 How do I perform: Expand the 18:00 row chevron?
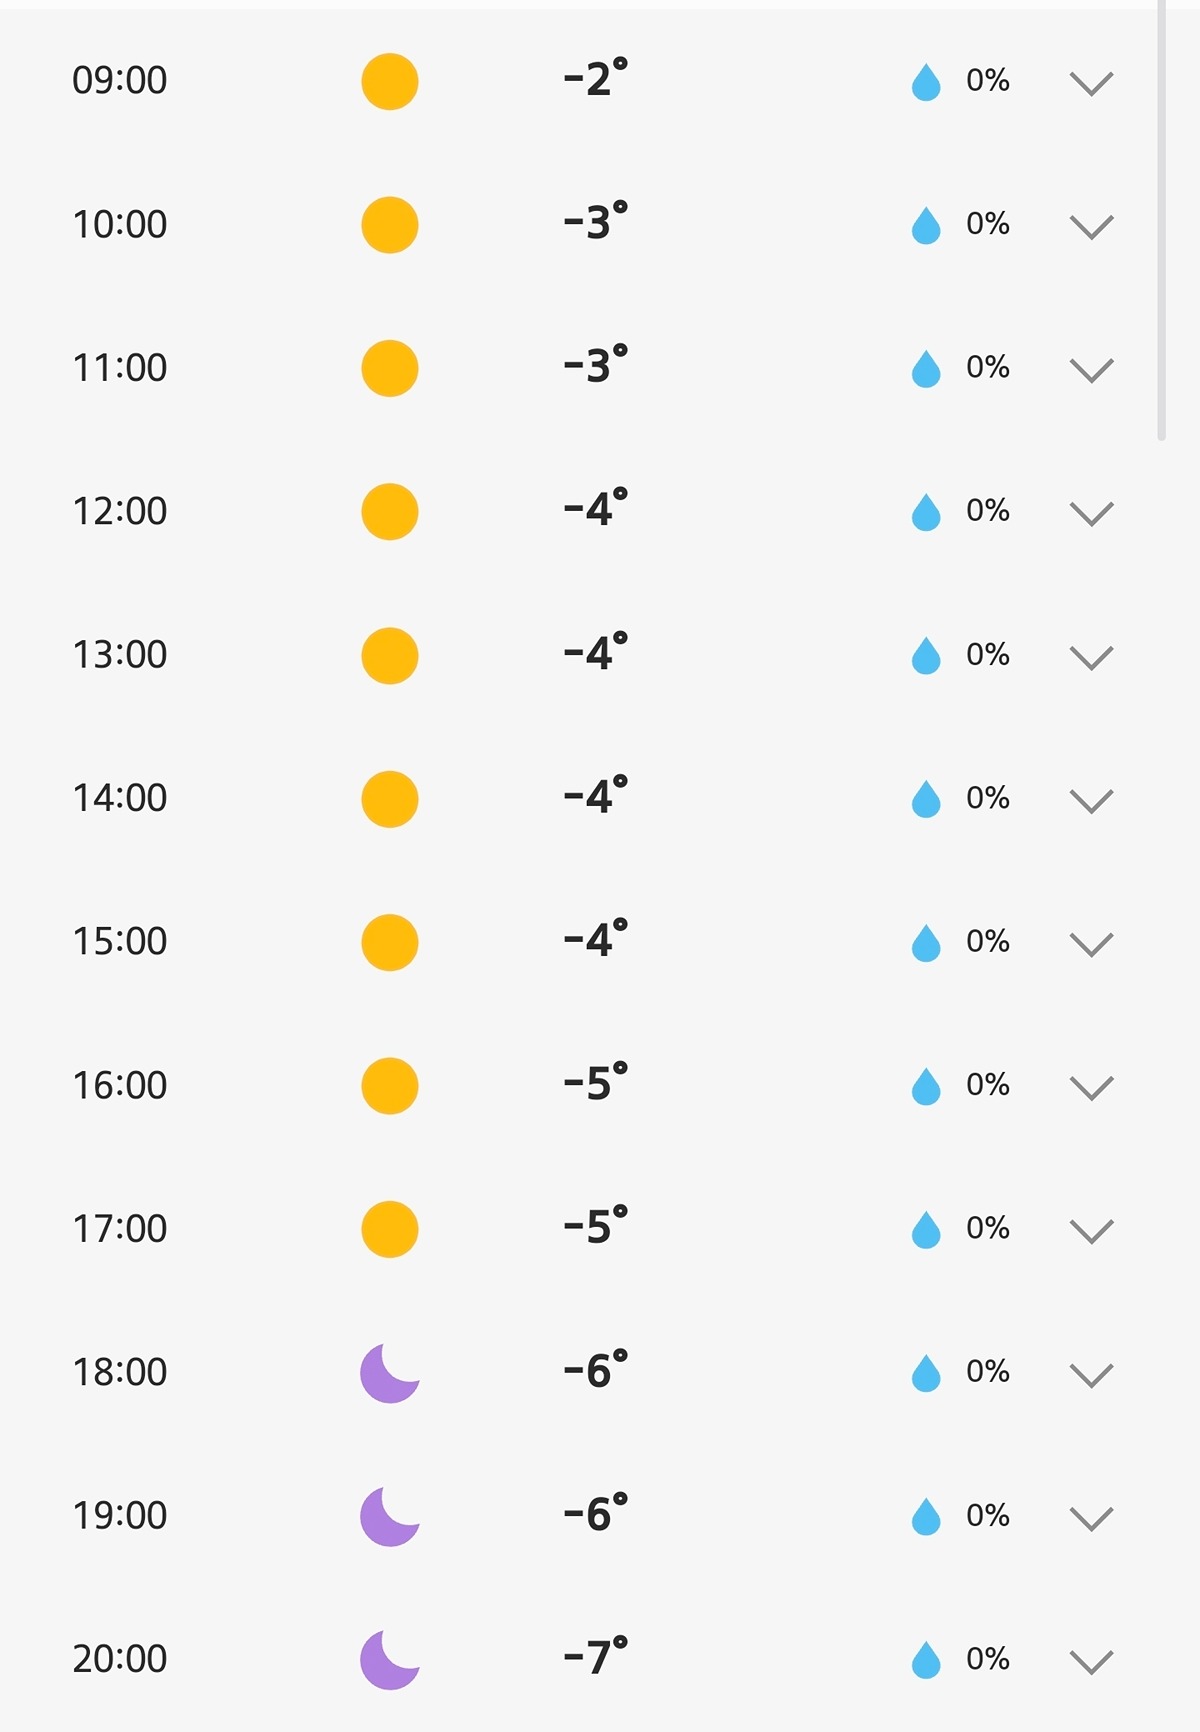coord(1091,1374)
